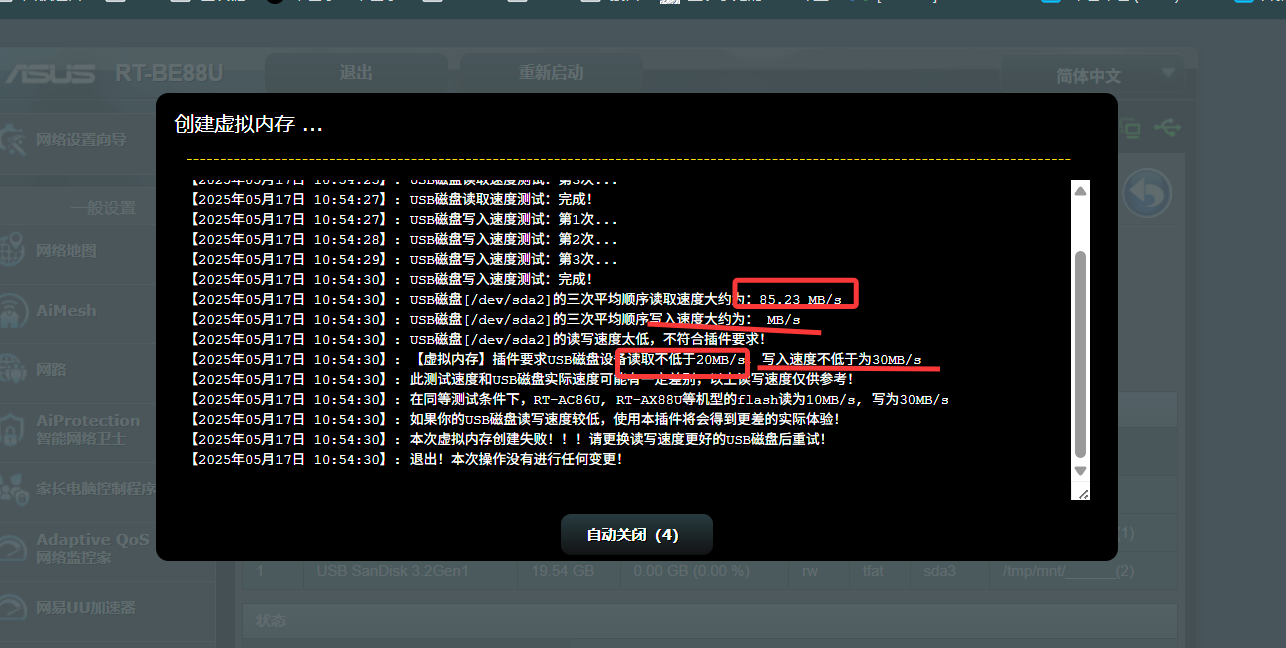This screenshot has width=1286, height=648.
Task: Click the 重新启动 reboot button
Action: [551, 73]
